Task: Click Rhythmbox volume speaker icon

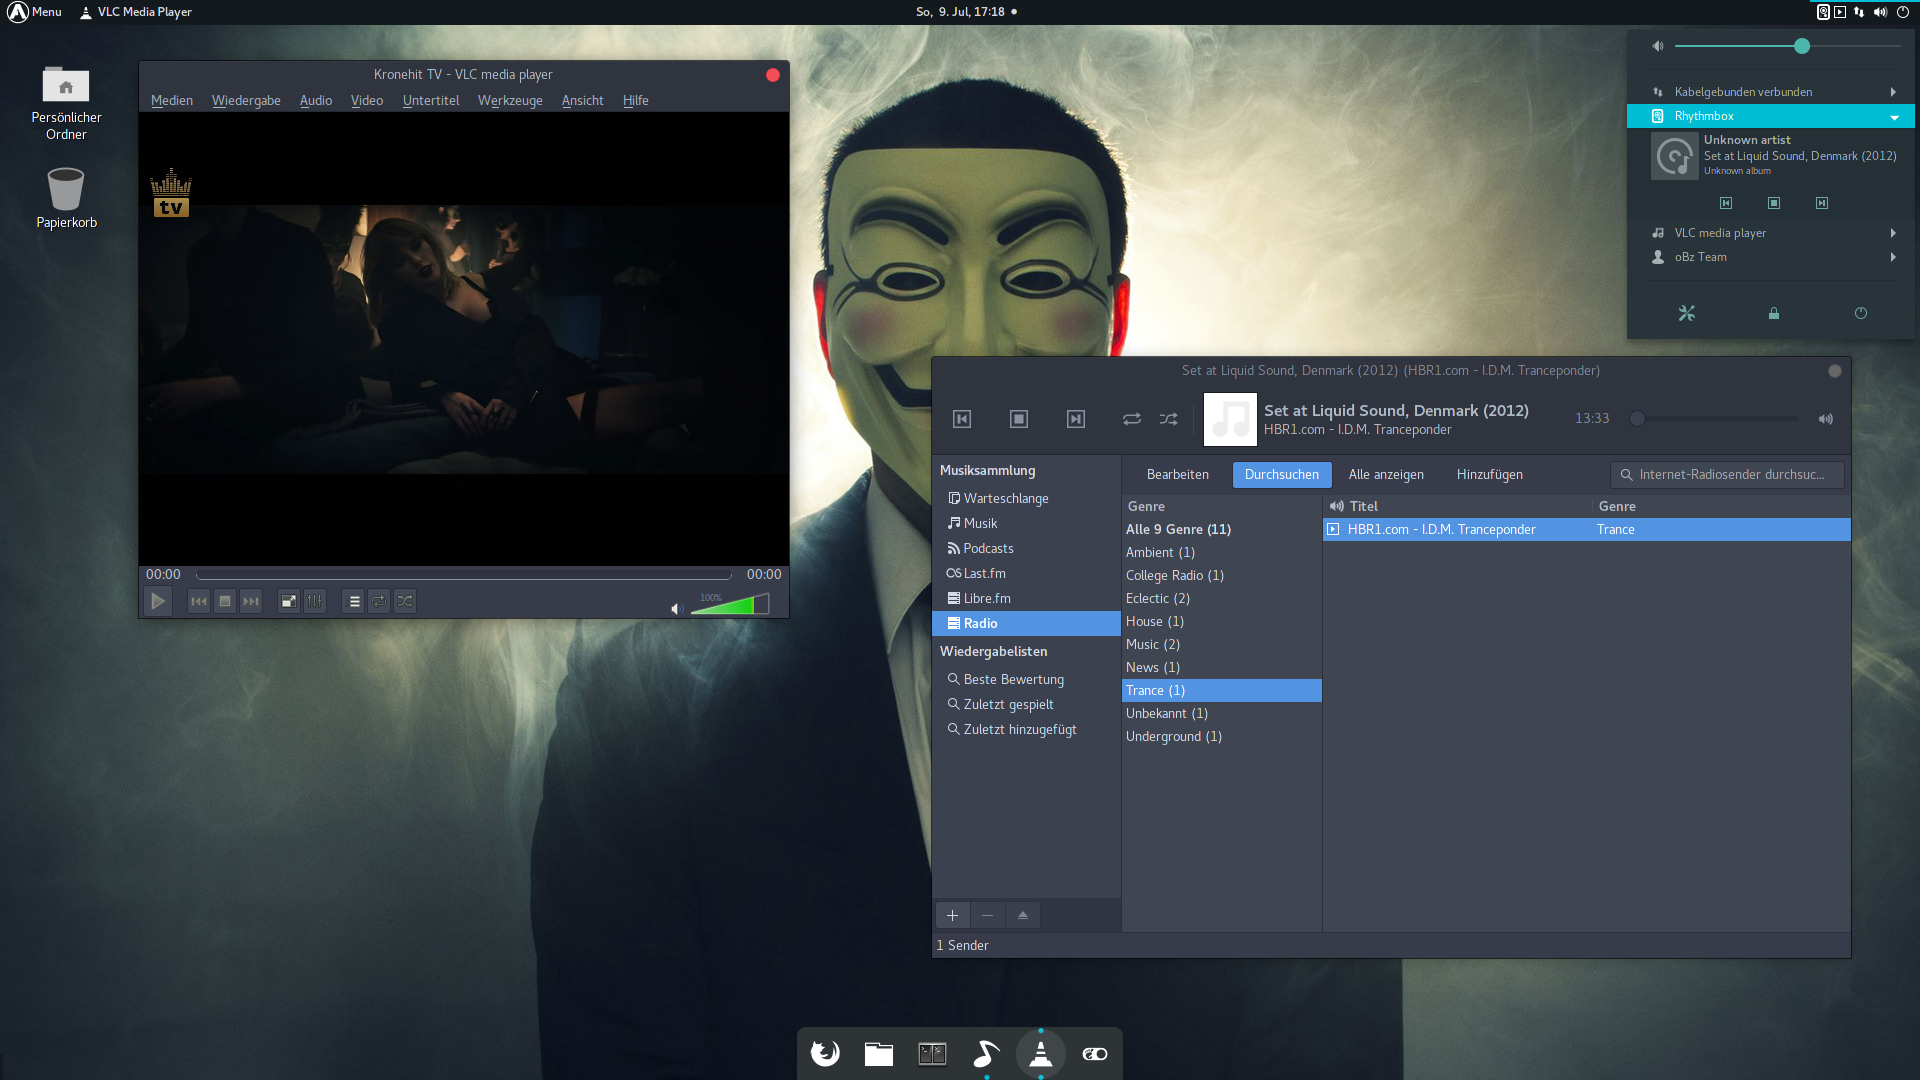Action: coord(1825,419)
